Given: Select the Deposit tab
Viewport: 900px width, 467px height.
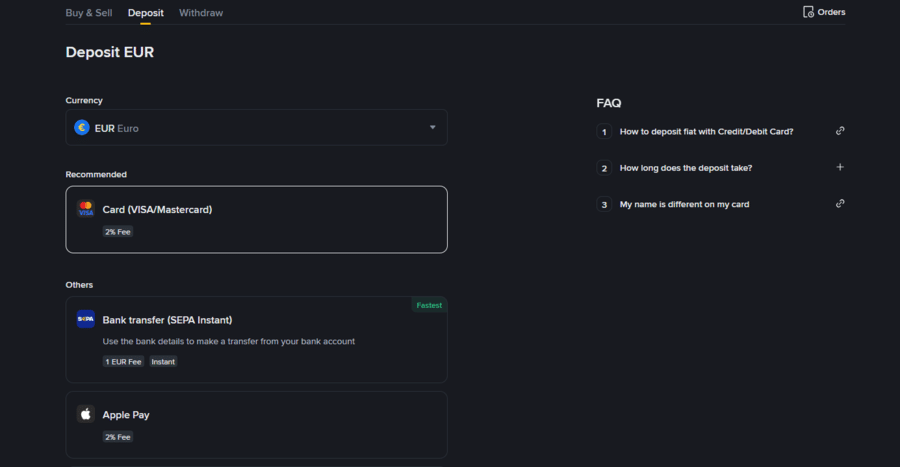Looking at the screenshot, I should click(x=145, y=13).
